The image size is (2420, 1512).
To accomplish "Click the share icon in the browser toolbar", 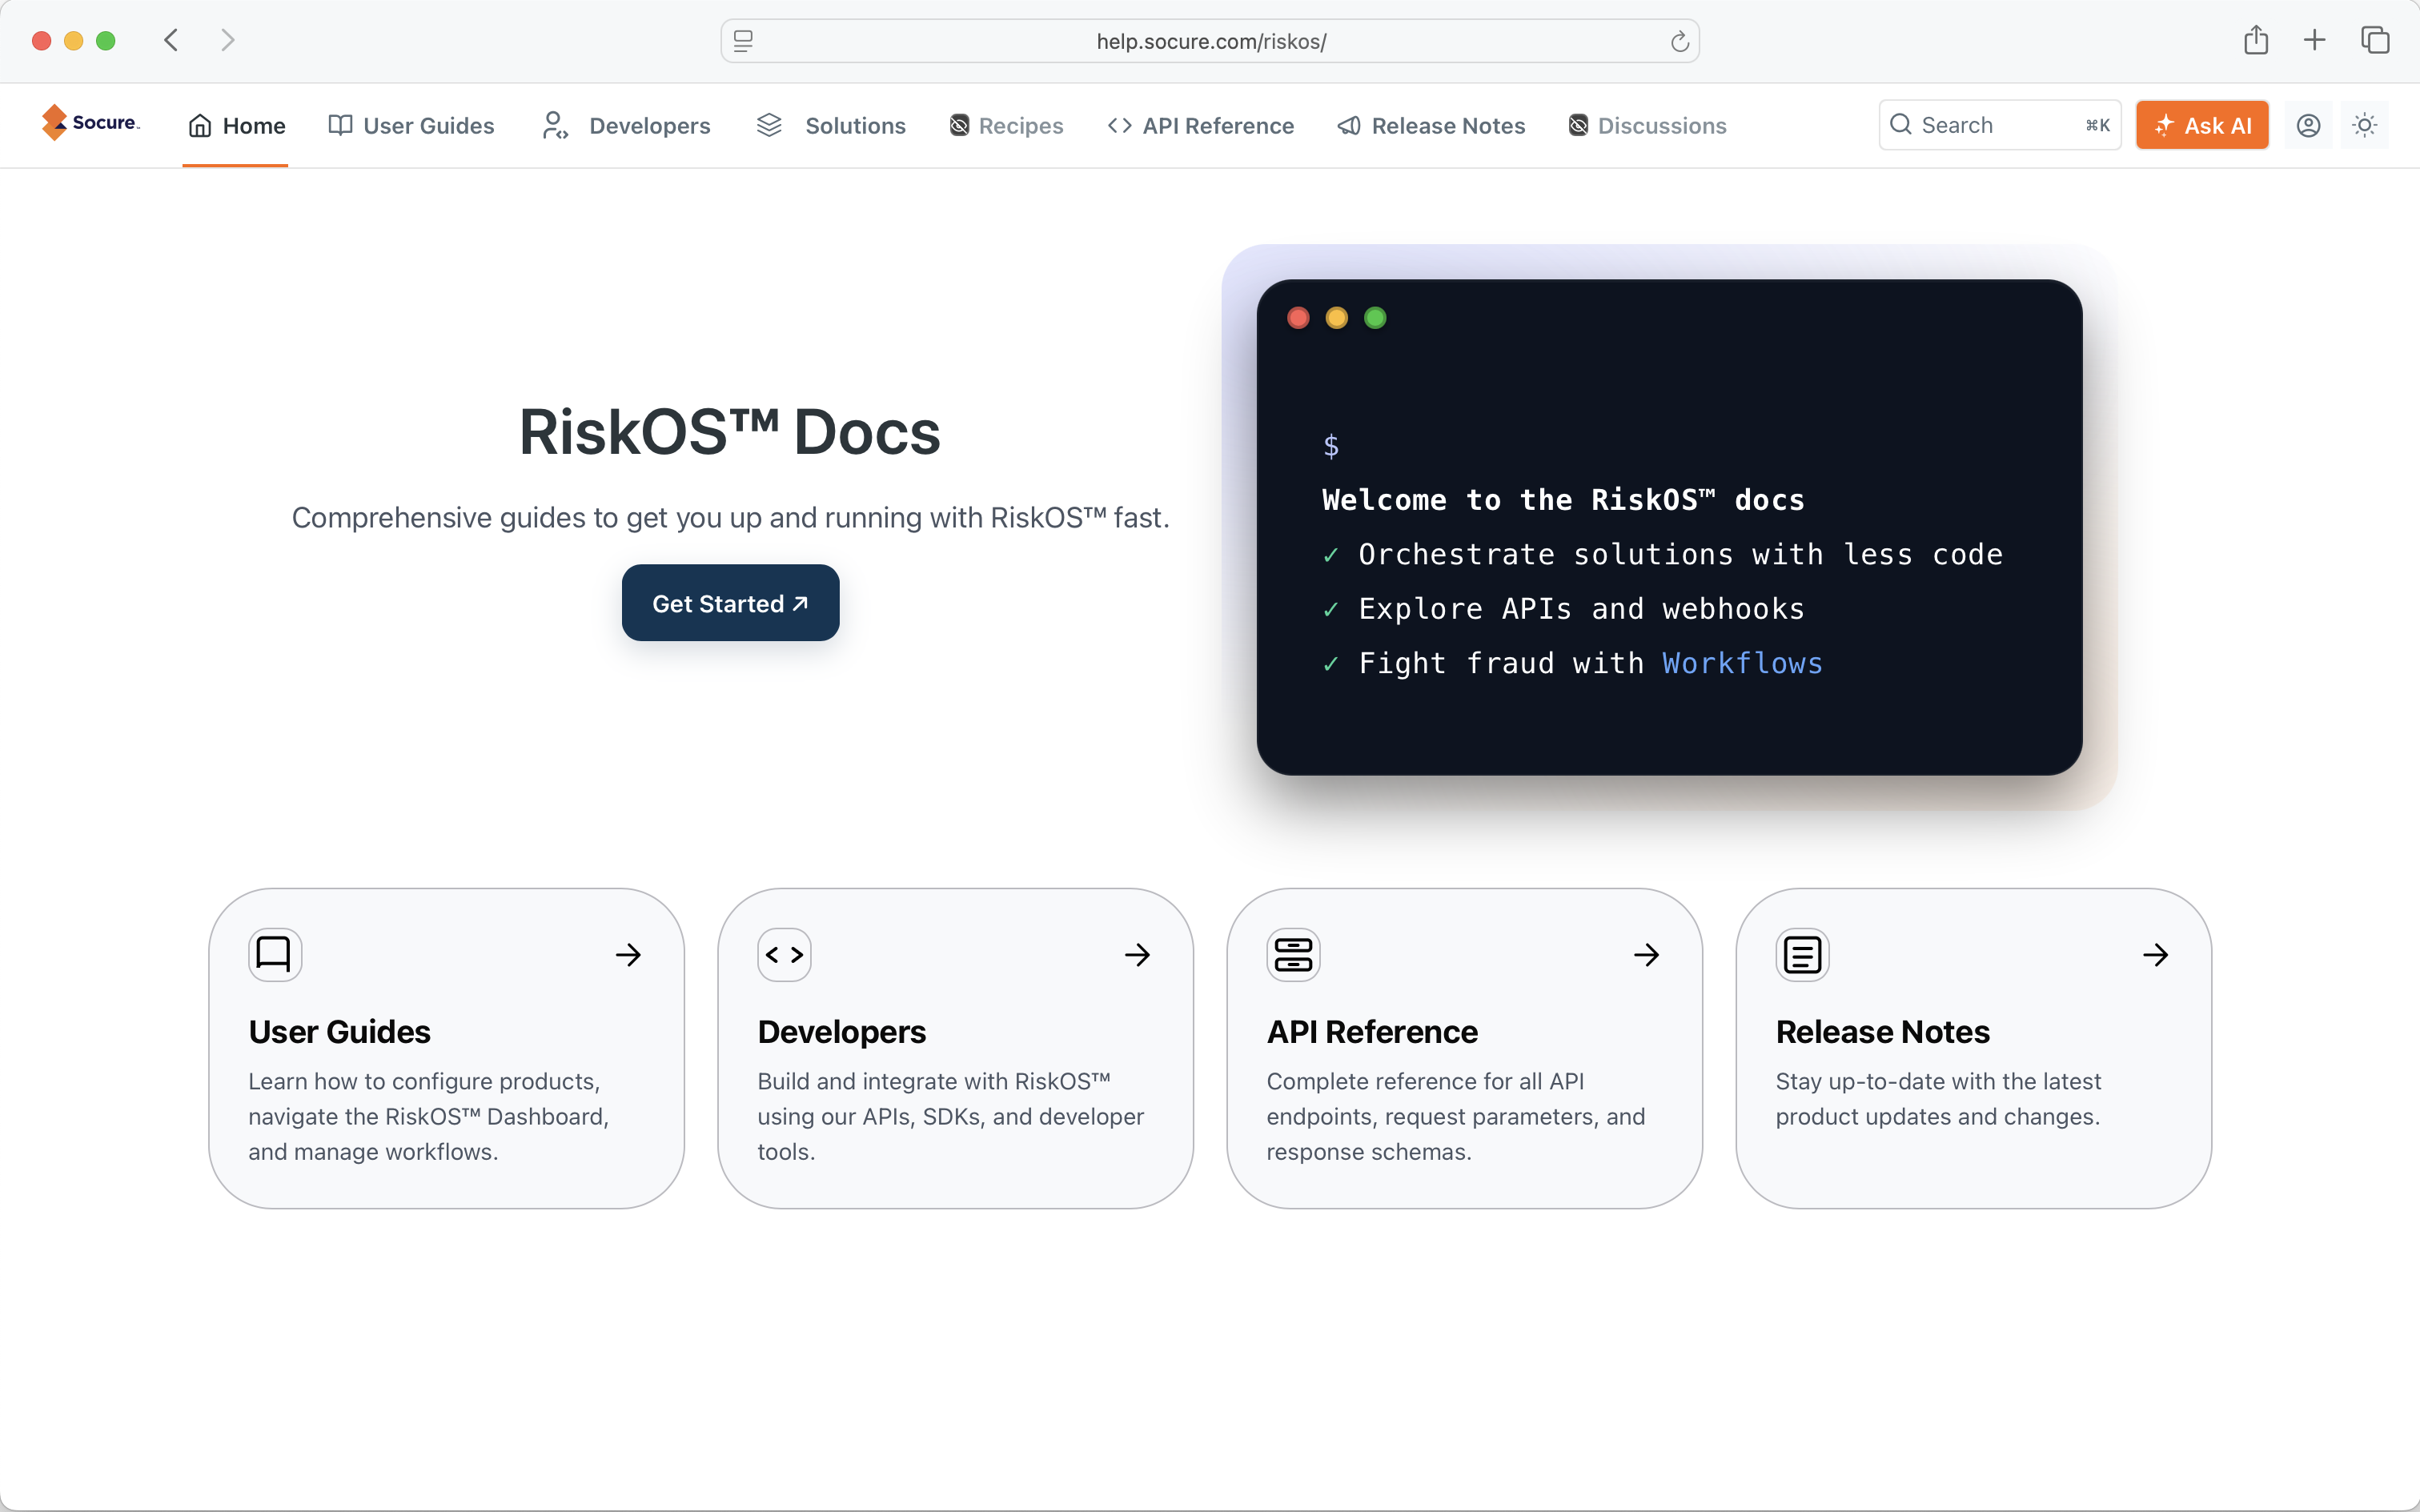I will (x=2255, y=40).
